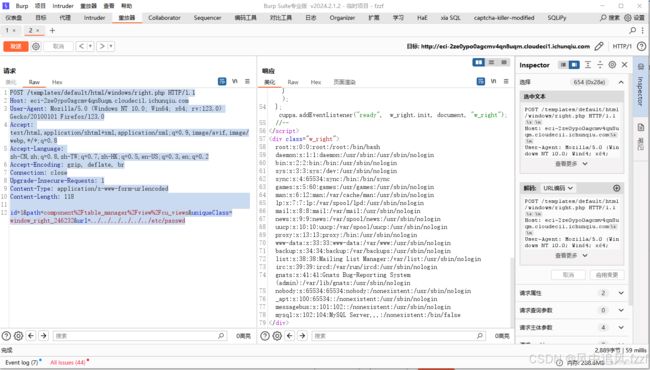650x370 pixels.
Task: Click 应用变更 button in Inspector
Action: [607, 275]
